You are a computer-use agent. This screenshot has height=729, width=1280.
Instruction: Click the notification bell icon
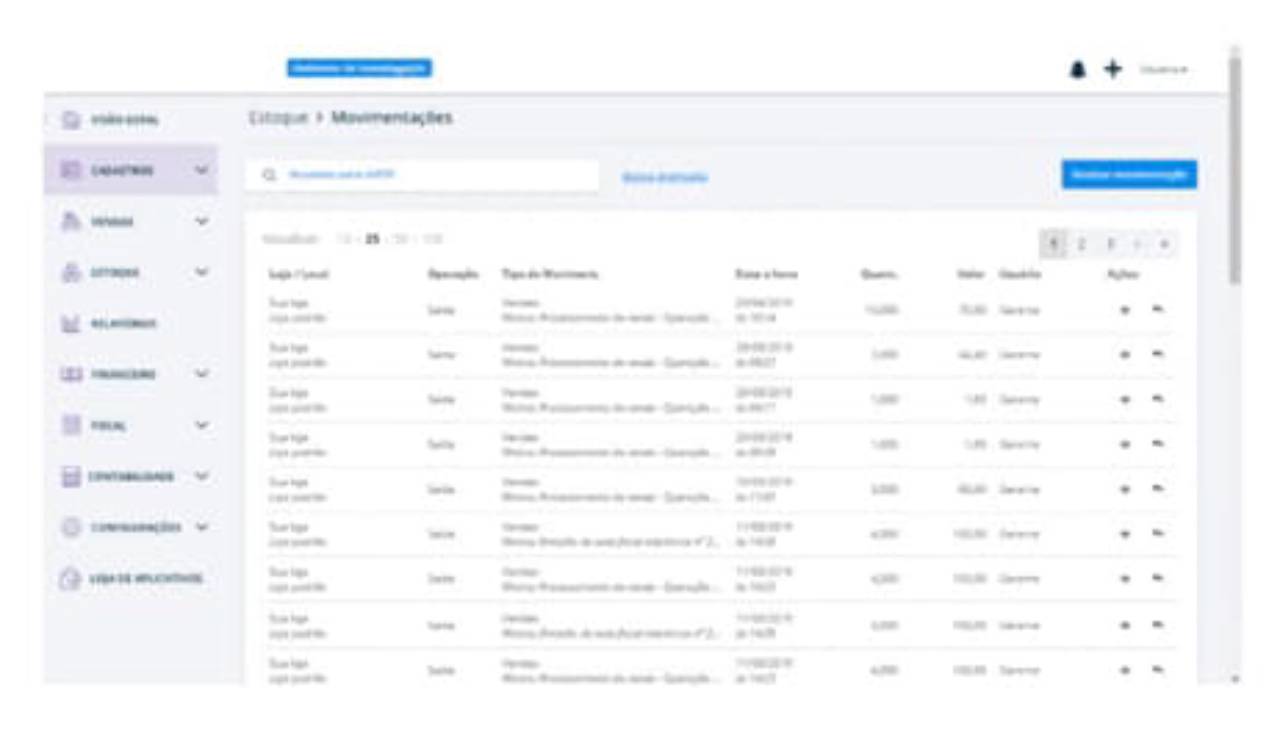tap(1078, 69)
